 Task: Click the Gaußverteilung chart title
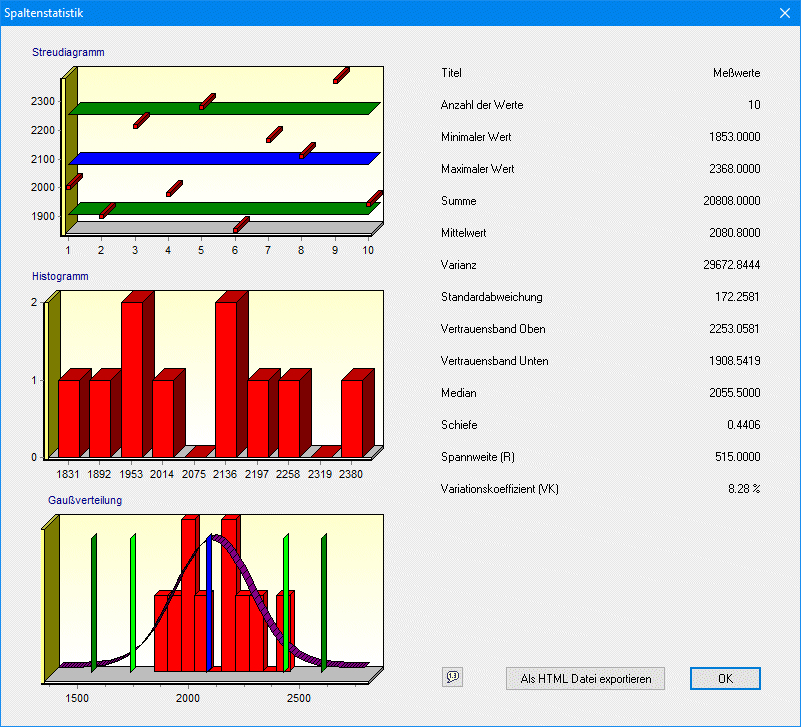coord(85,499)
